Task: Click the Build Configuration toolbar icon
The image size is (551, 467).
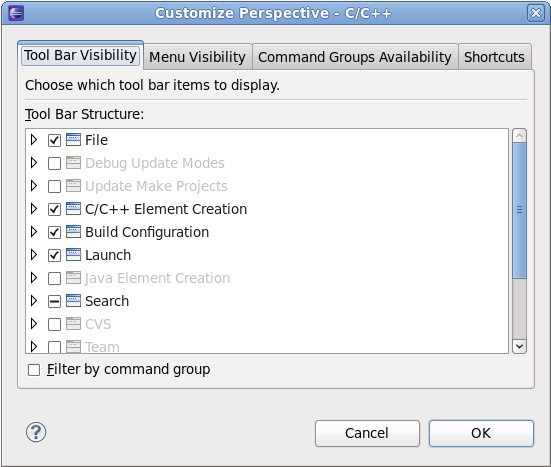Action: (73, 232)
